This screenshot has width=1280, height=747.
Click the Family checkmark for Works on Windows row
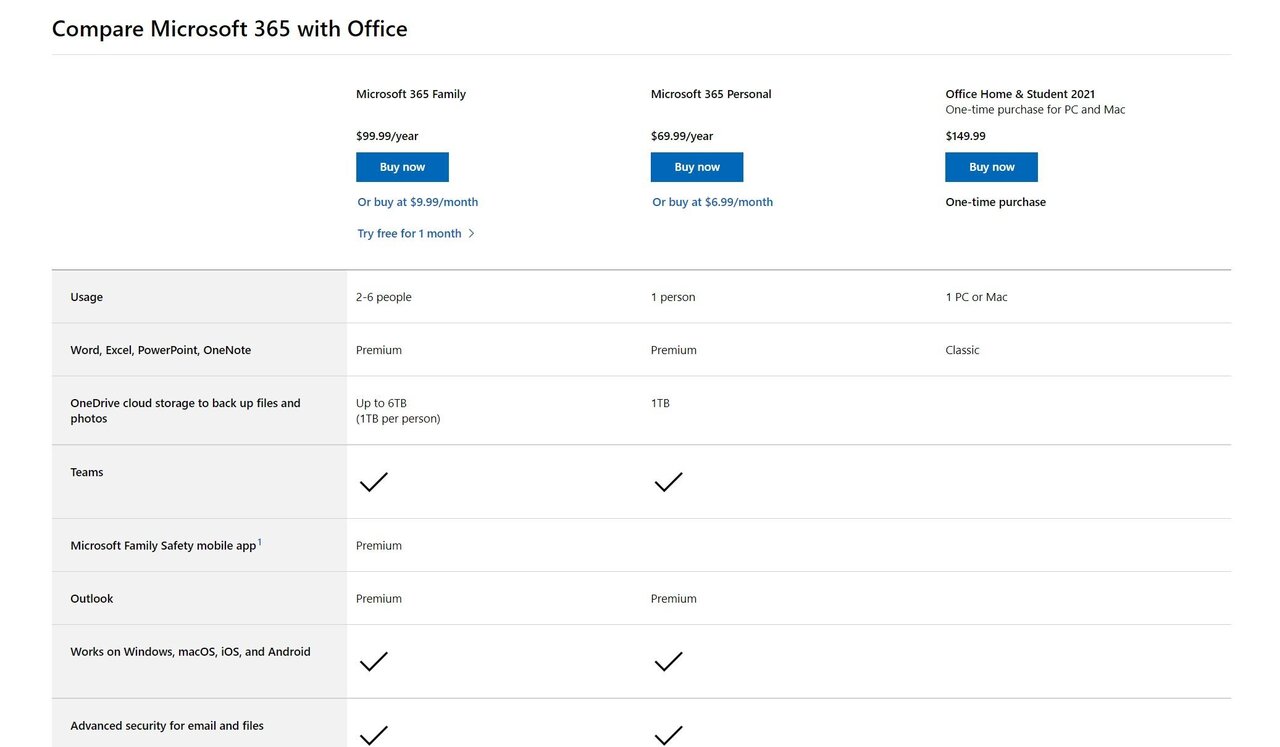click(373, 661)
